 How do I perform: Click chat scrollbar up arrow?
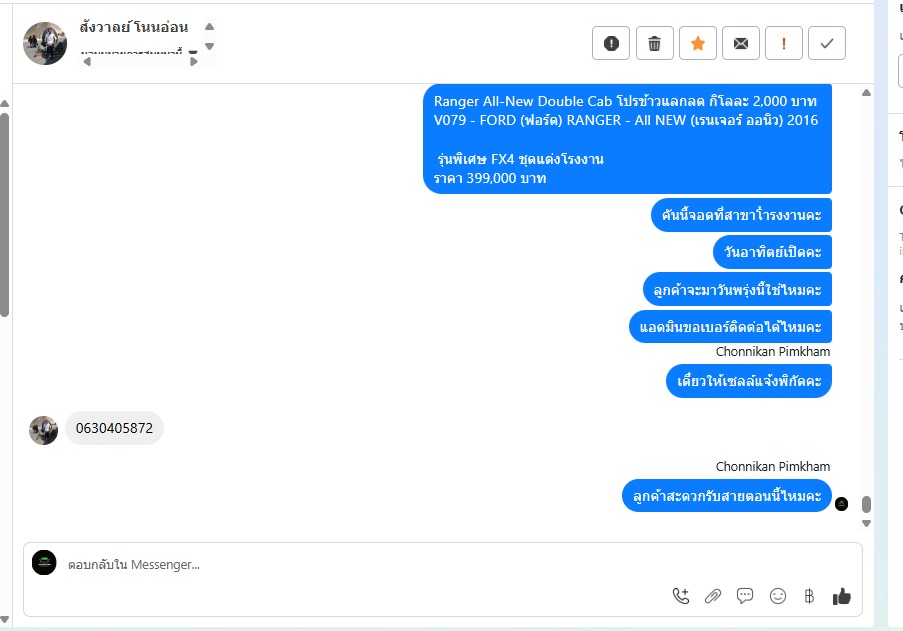pyautogui.click(x=866, y=93)
